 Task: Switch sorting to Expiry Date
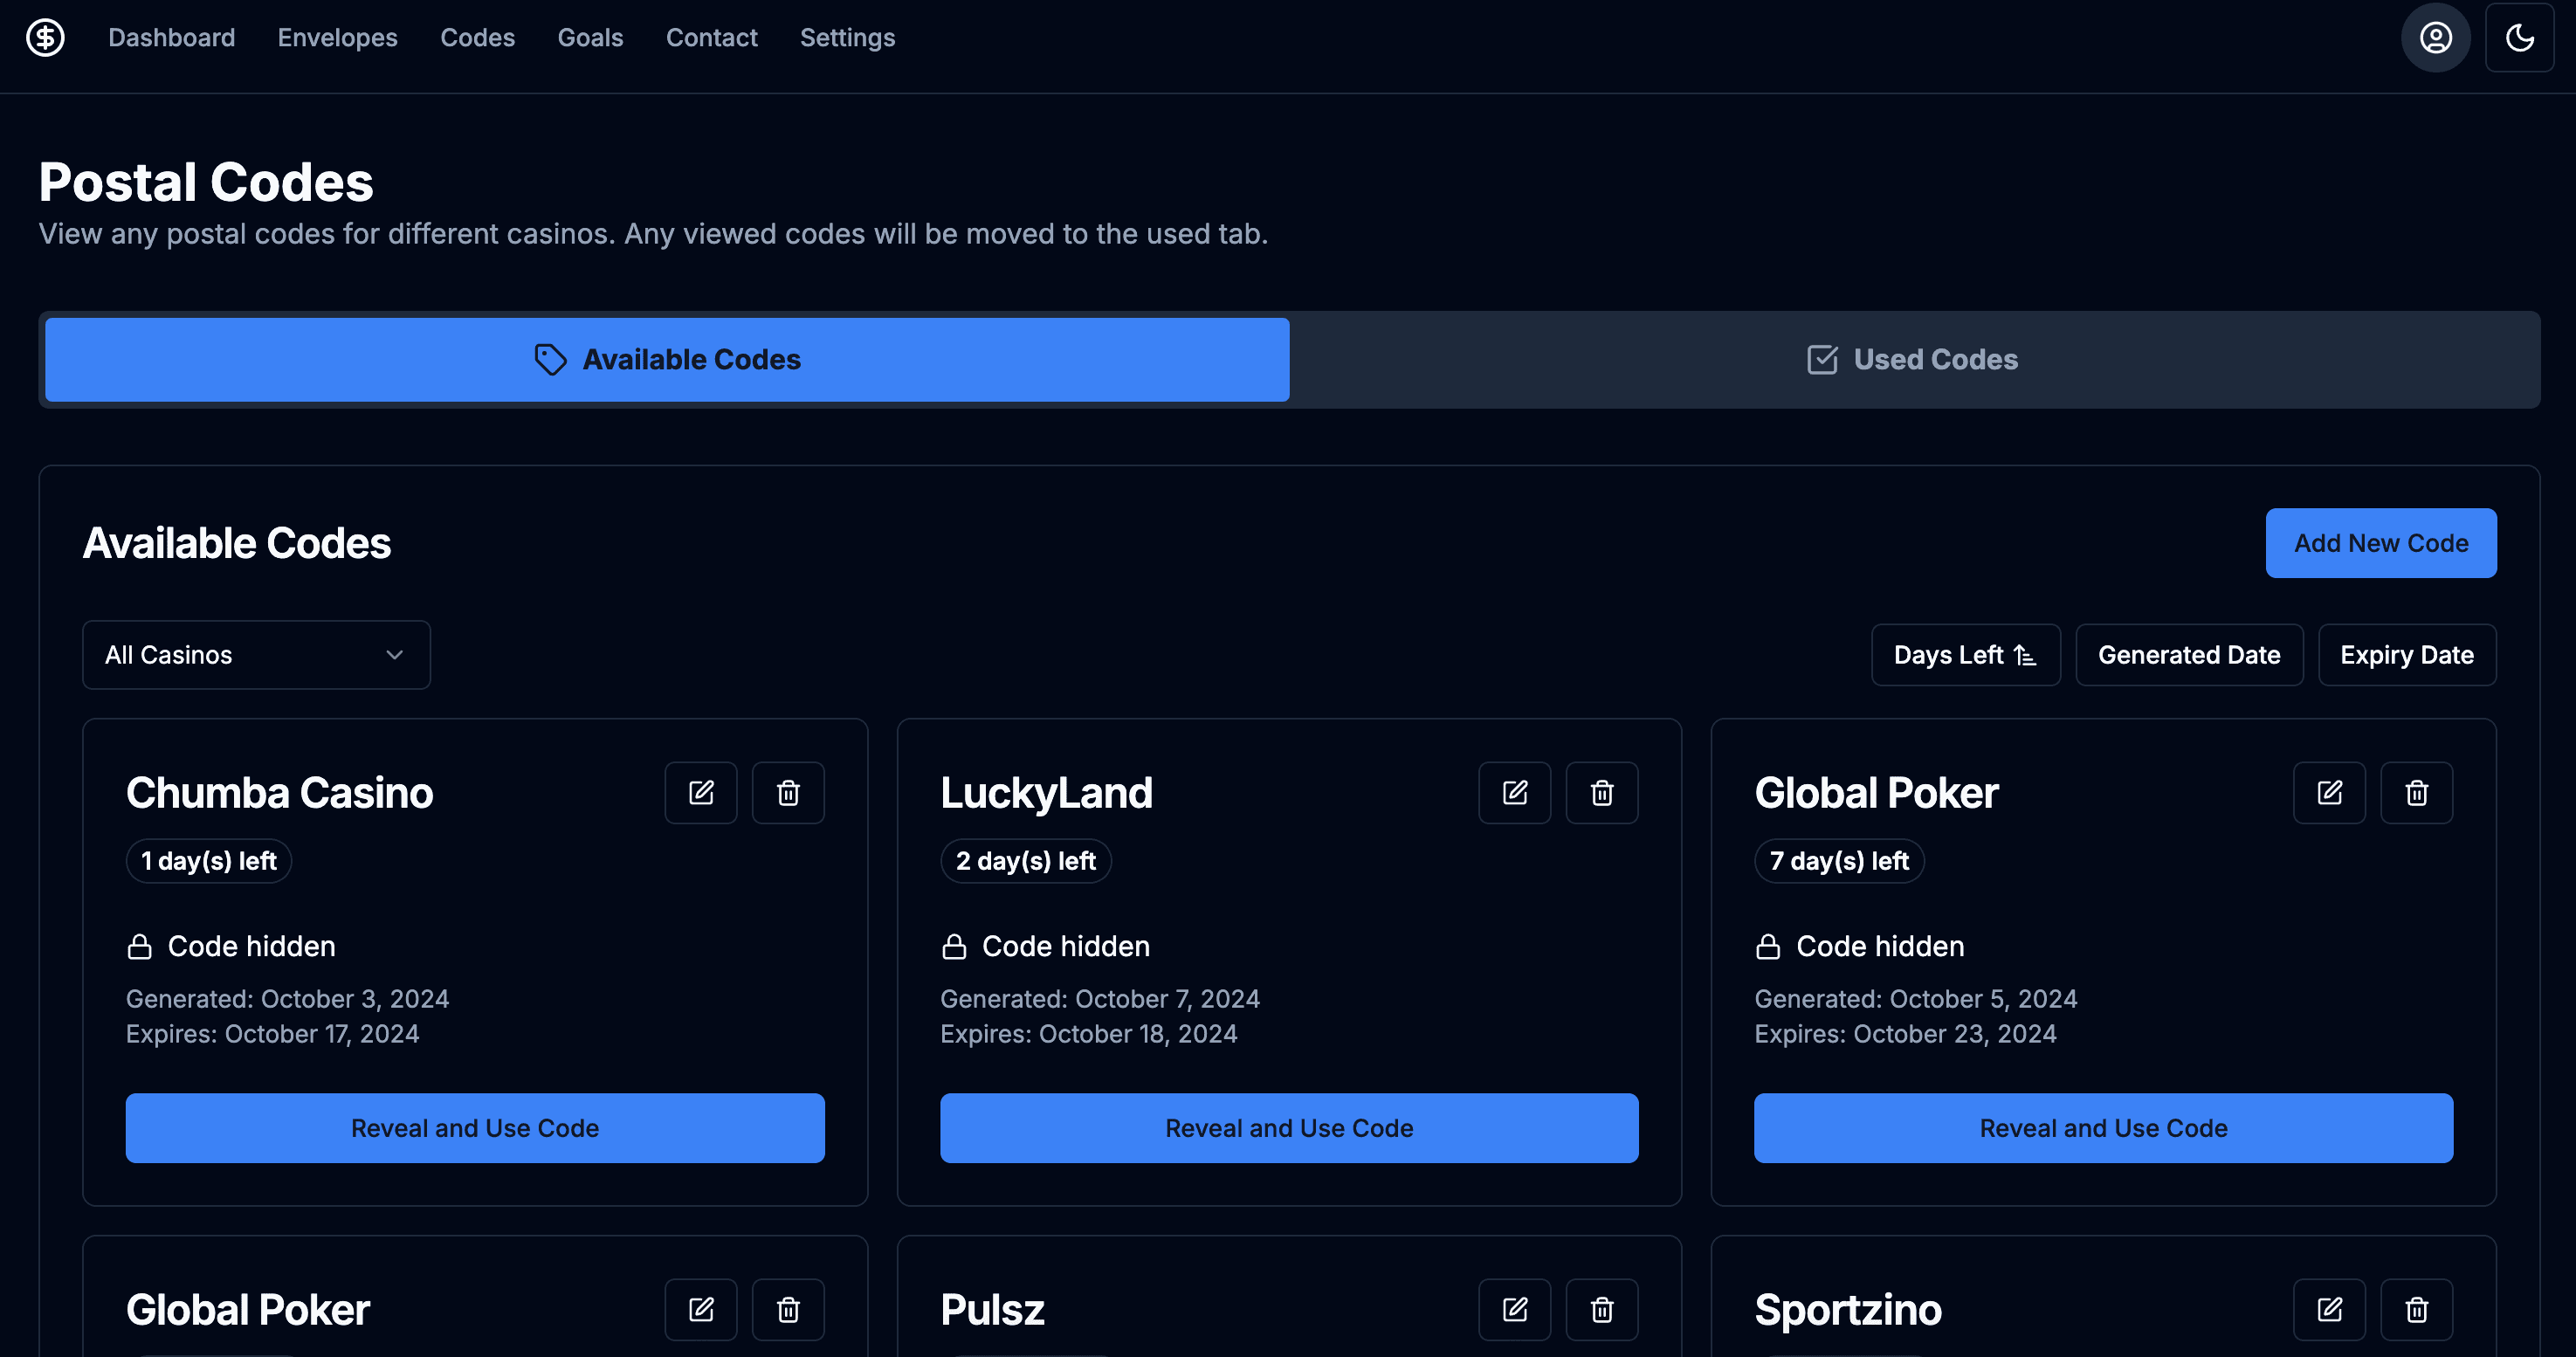2407,655
